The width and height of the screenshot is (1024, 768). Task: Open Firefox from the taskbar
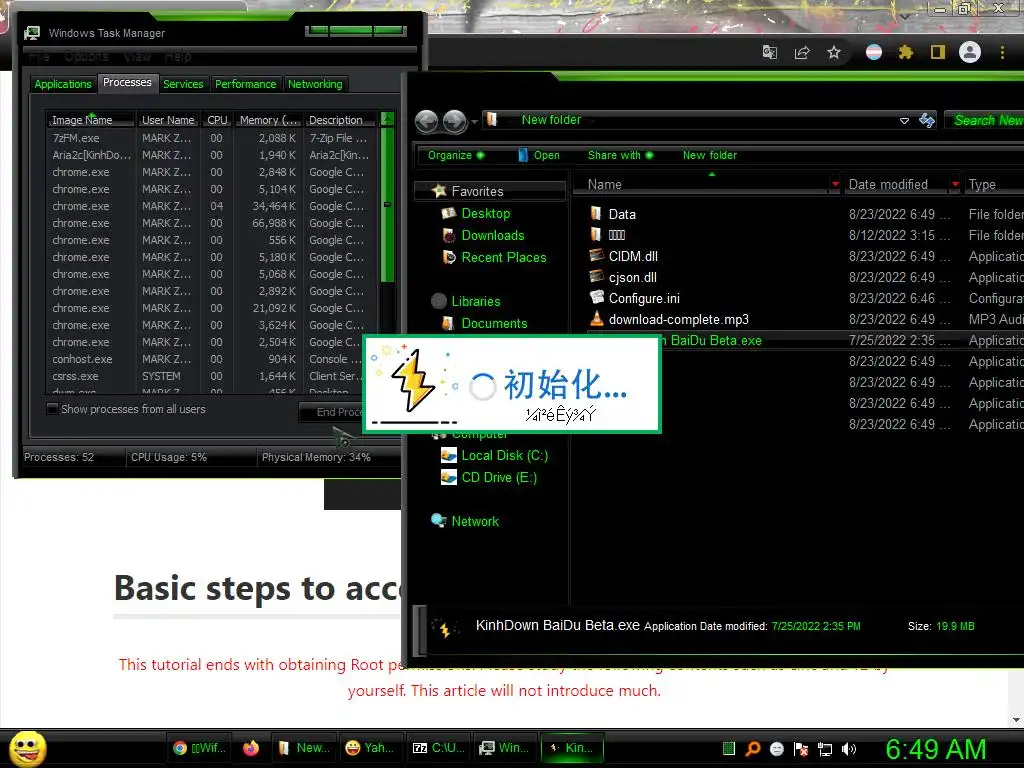251,748
